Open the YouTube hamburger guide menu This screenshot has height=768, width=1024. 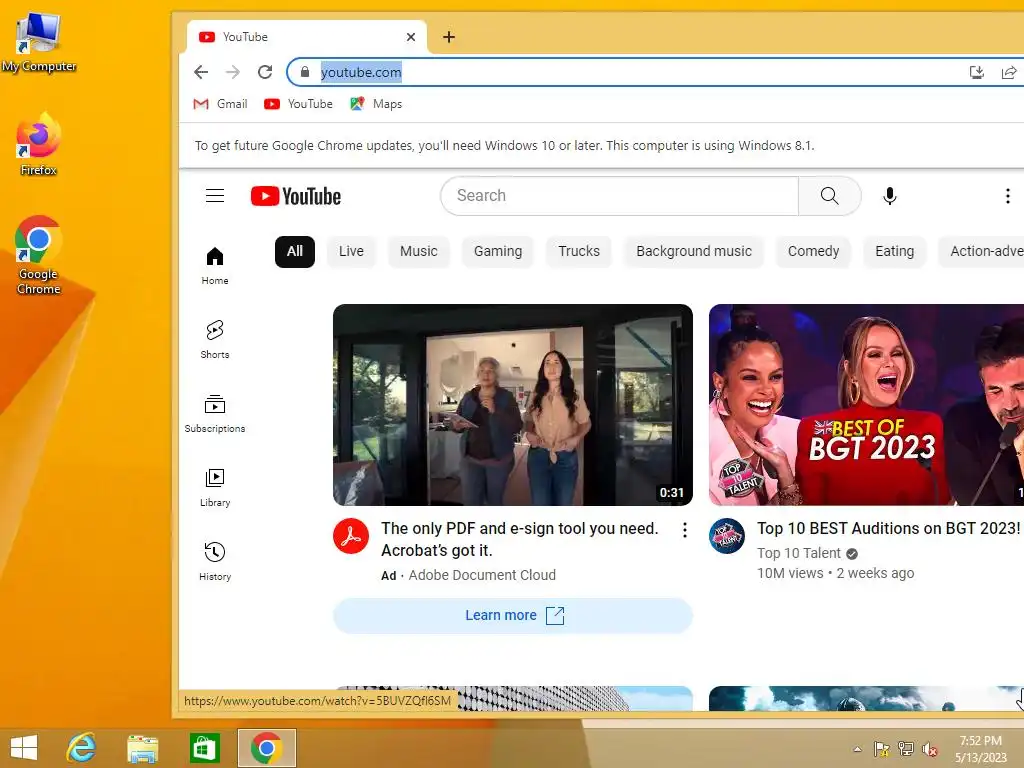click(215, 196)
